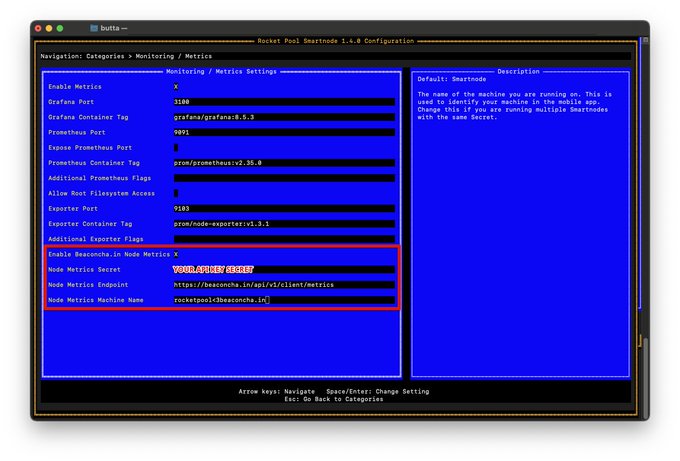Toggle Enable Beaconcha.in Node Metrics checkbox
The image size is (680, 461).
click(x=176, y=254)
